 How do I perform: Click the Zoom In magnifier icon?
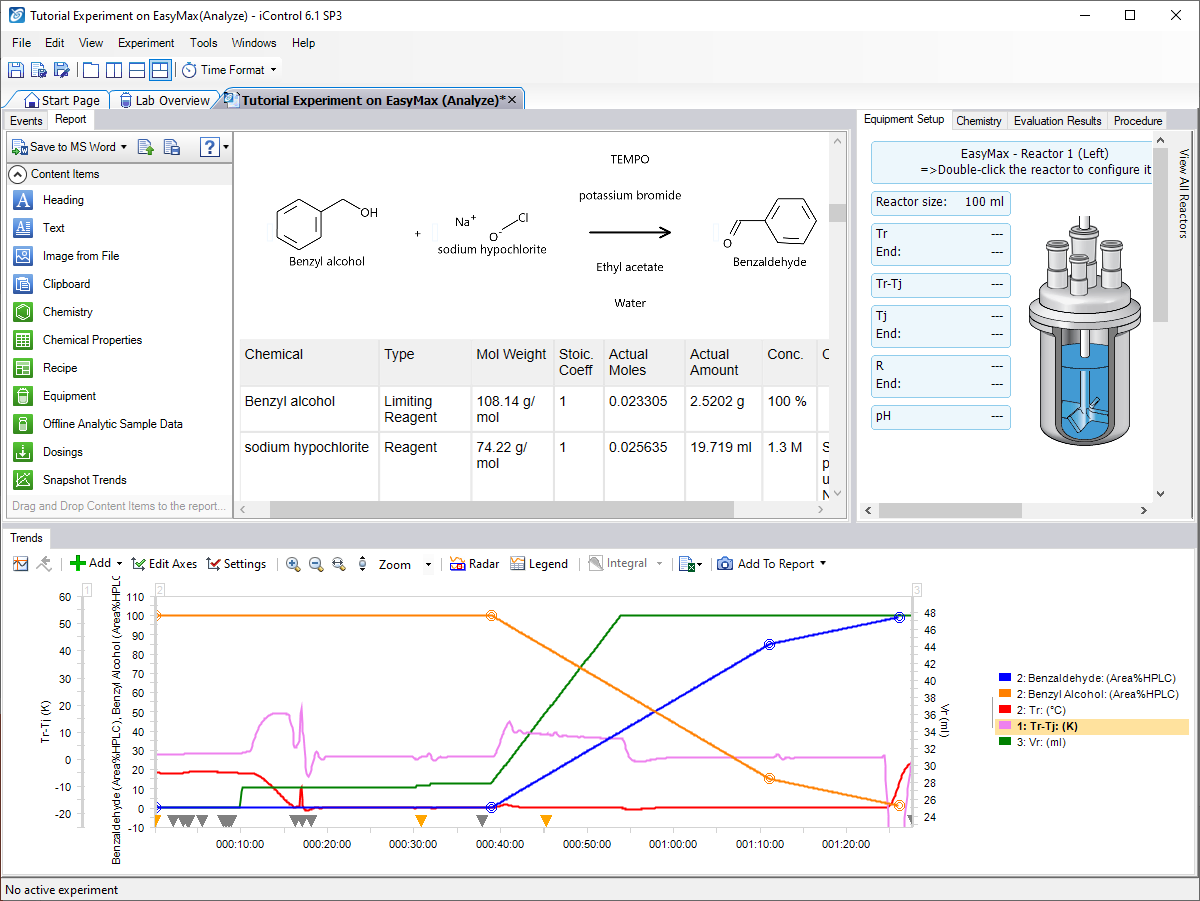[x=293, y=564]
